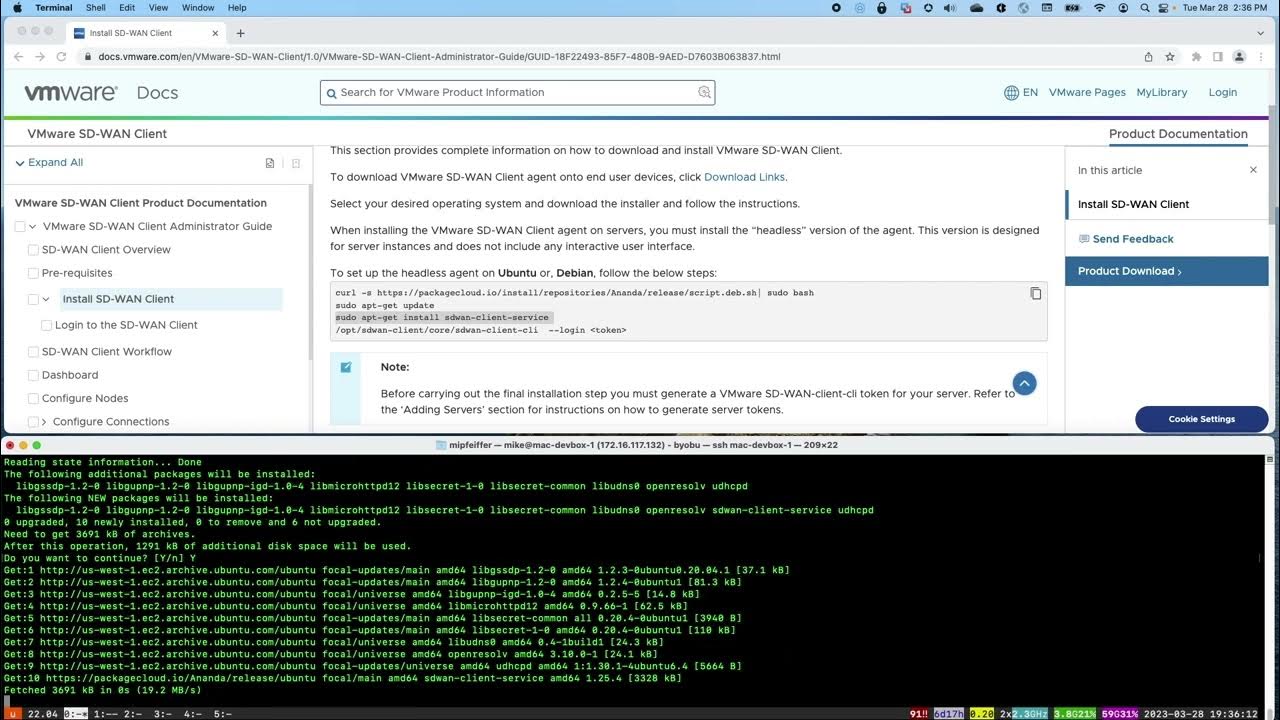Click the PDF export icon beside Expand All
1280x720 pixels.
coord(270,163)
